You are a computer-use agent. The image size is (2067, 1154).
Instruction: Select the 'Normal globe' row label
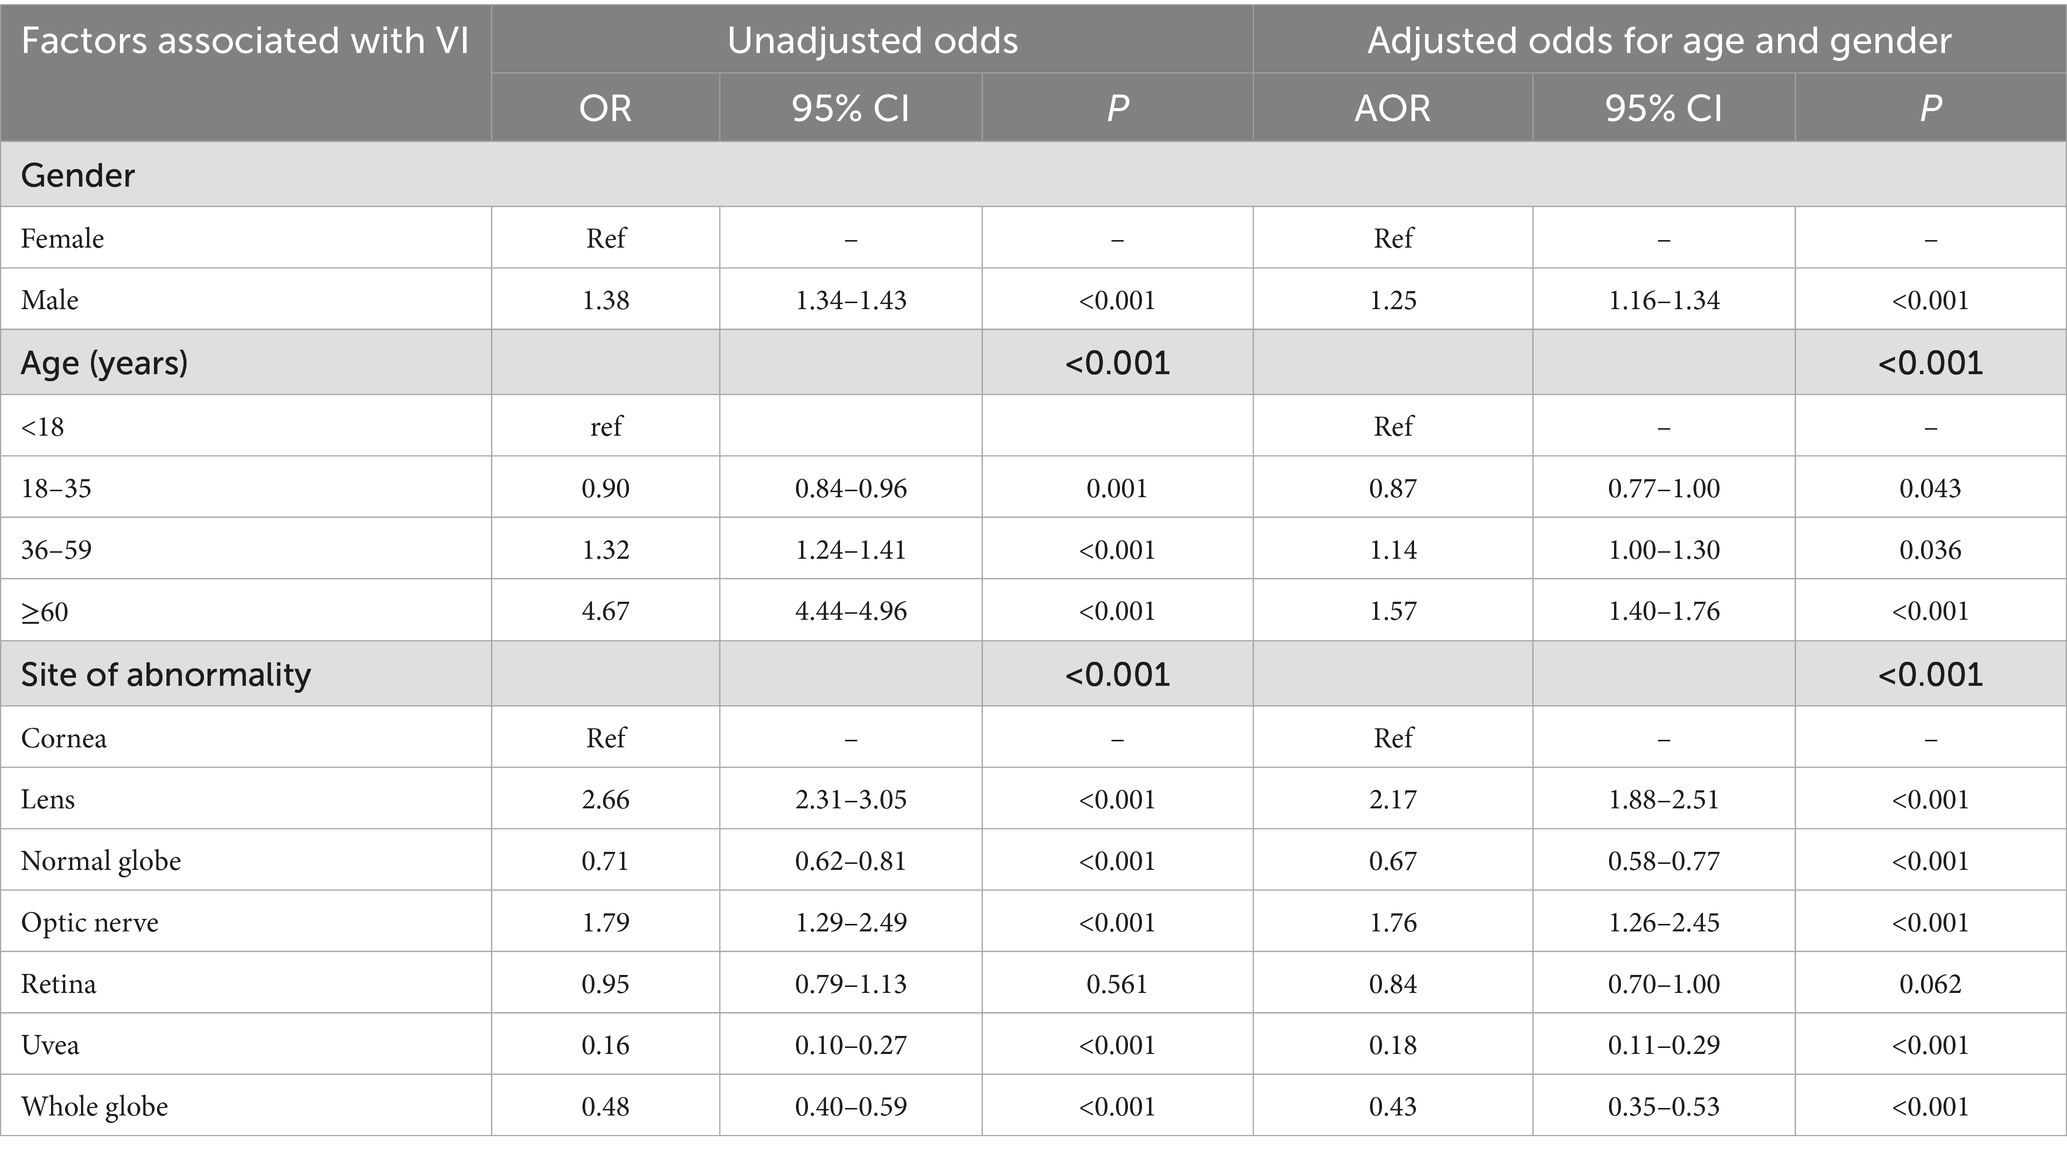click(x=101, y=861)
